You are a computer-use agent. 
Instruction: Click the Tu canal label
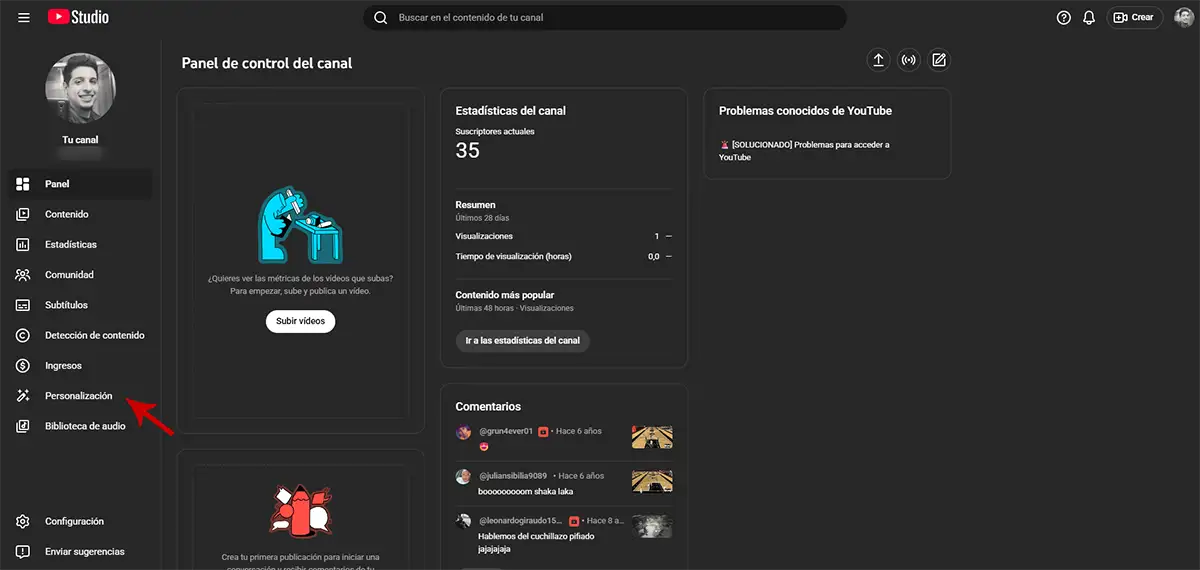(80, 140)
